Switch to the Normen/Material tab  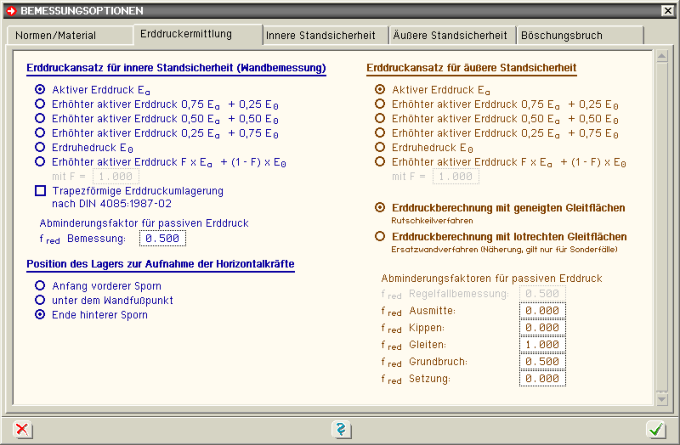[x=67, y=35]
